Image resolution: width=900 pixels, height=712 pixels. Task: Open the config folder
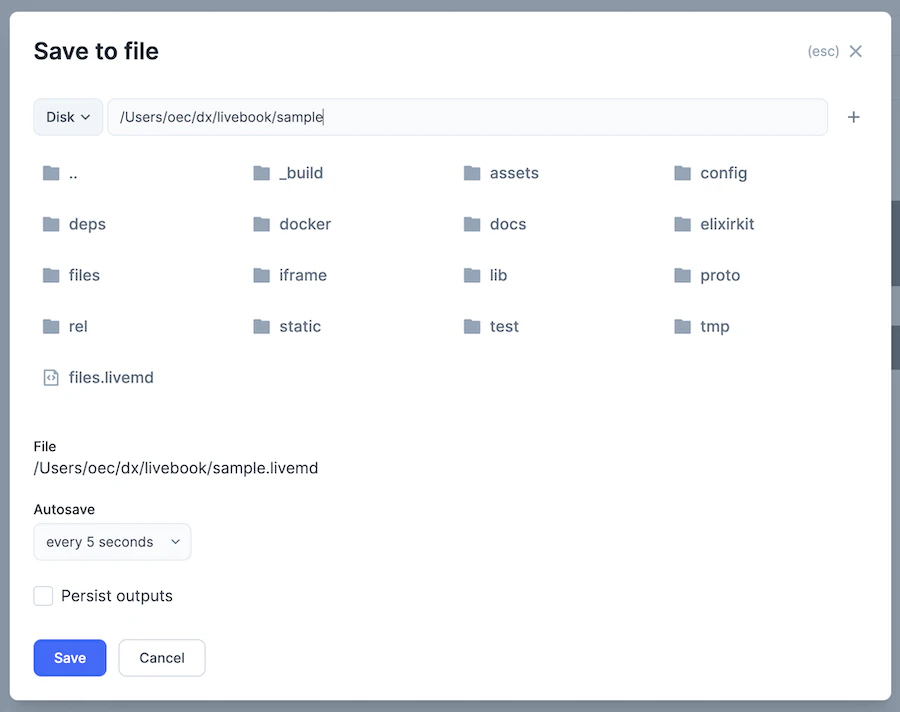711,173
